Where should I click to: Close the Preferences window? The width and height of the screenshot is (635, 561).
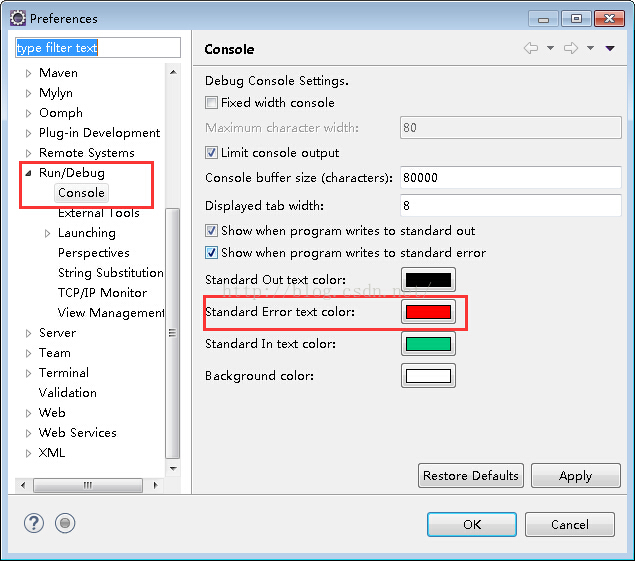pyautogui.click(x=609, y=19)
